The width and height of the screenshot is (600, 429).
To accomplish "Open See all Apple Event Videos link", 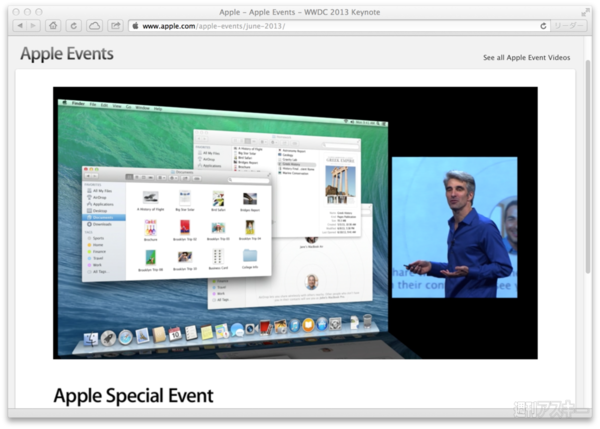I will (526, 57).
